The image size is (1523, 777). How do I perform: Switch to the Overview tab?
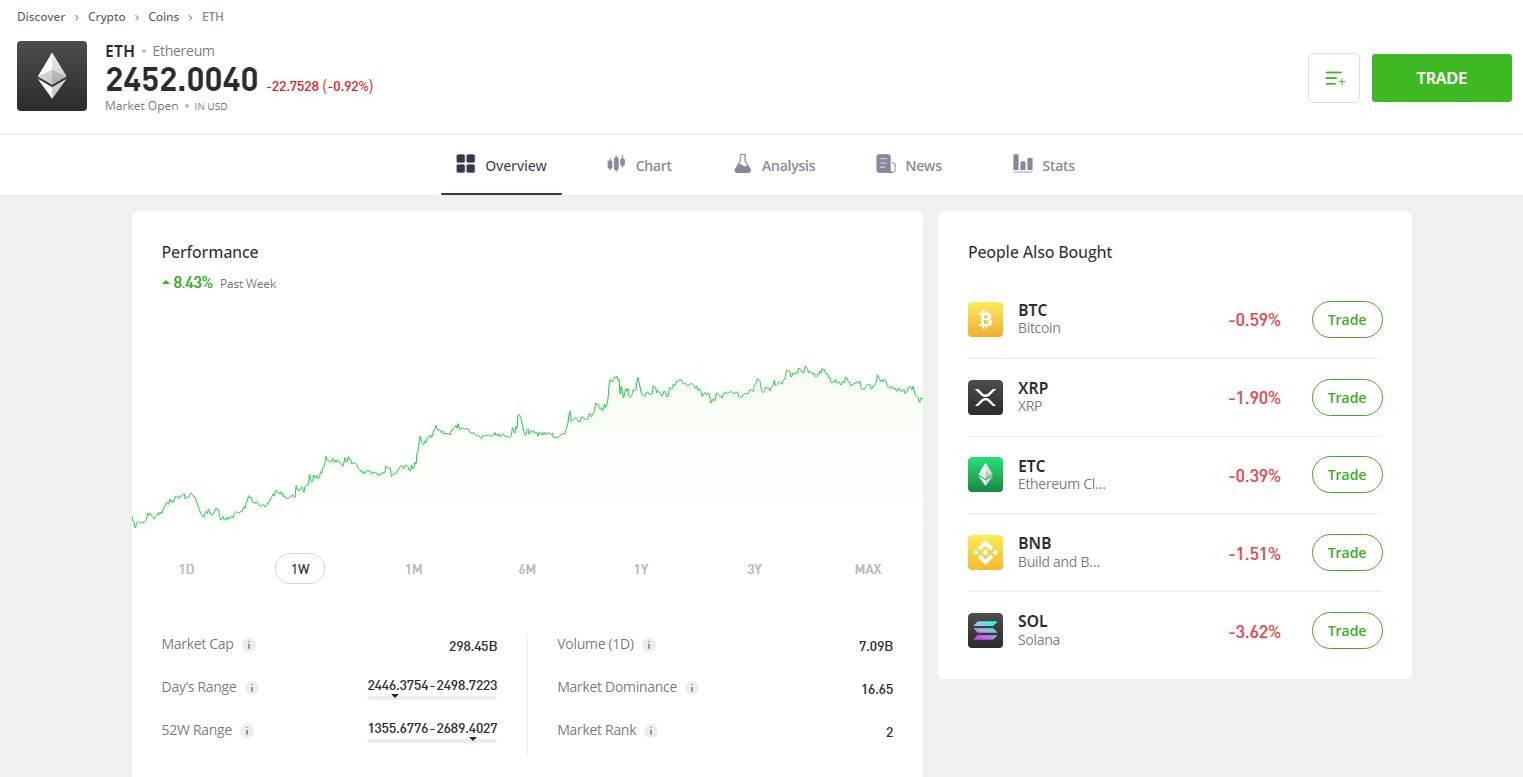(x=501, y=164)
